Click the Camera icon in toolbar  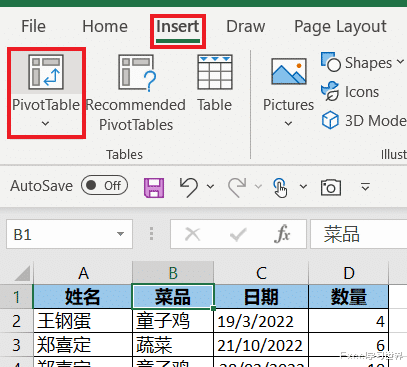[331, 187]
